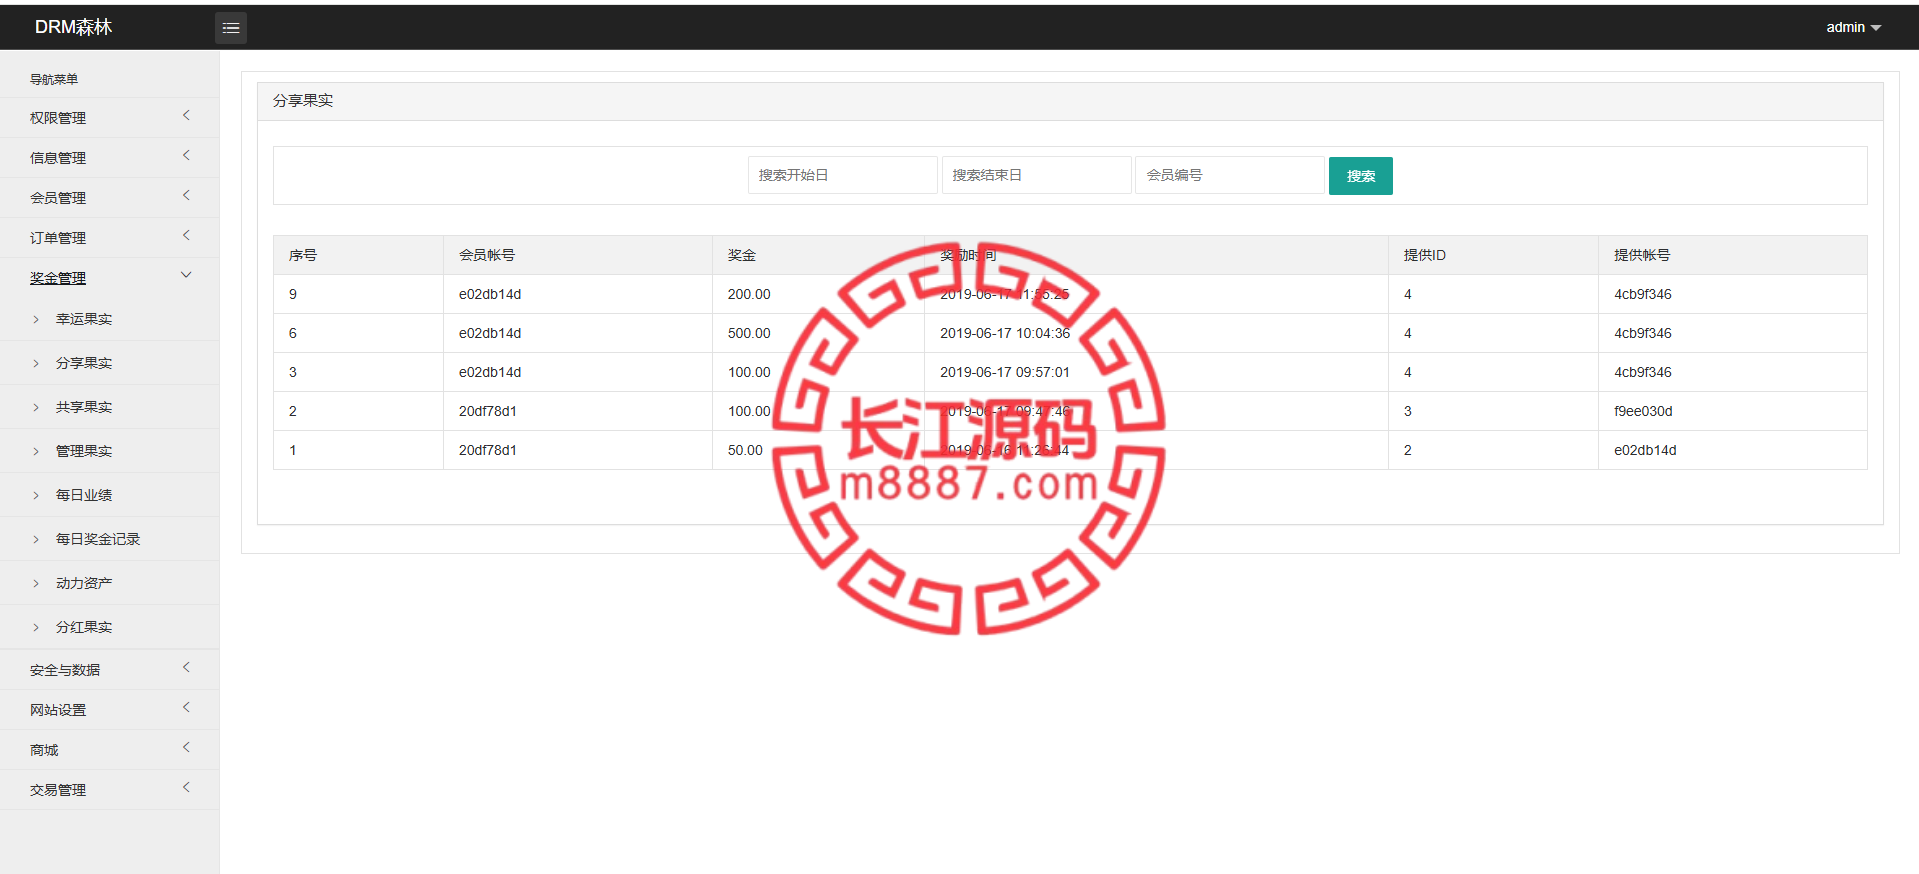Select member 20df78d1 in row 2
The width and height of the screenshot is (1919, 874).
click(488, 411)
